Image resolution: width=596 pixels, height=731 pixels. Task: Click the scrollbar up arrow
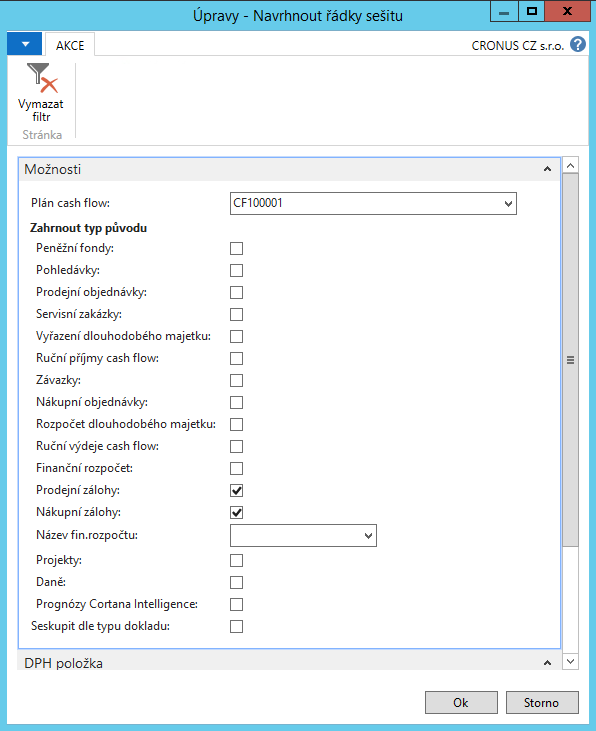coord(571,166)
